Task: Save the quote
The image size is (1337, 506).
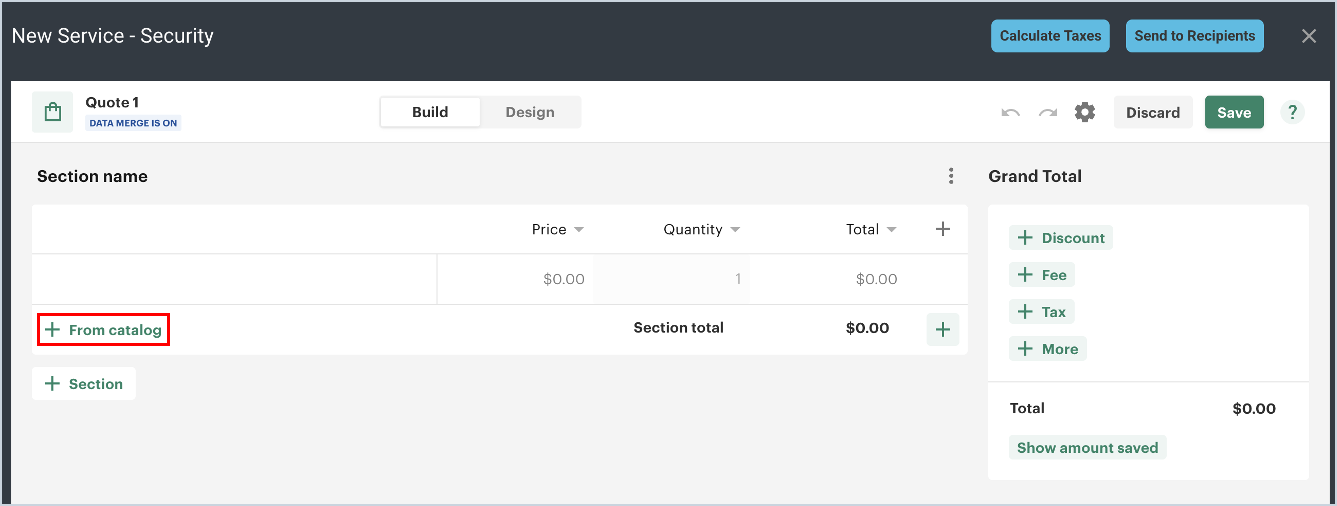Action: pyautogui.click(x=1233, y=113)
